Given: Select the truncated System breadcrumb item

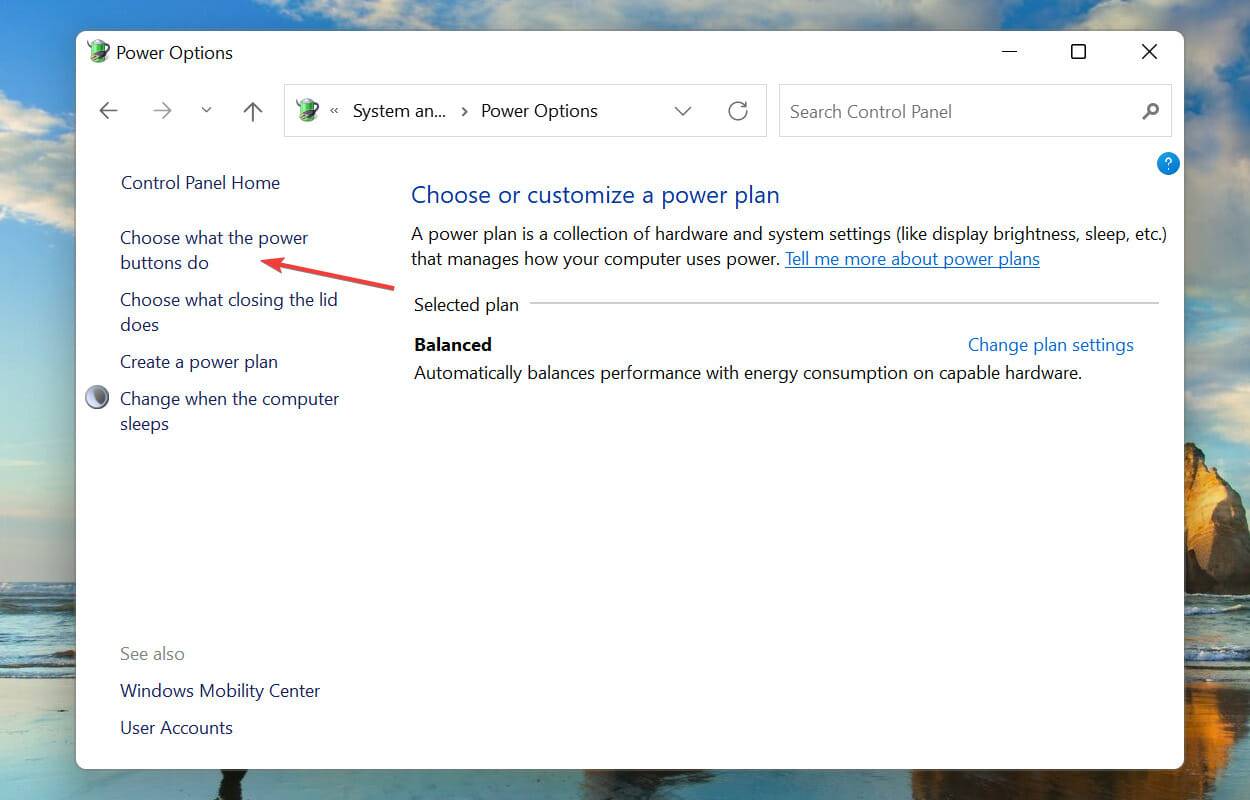Looking at the screenshot, I should 399,110.
